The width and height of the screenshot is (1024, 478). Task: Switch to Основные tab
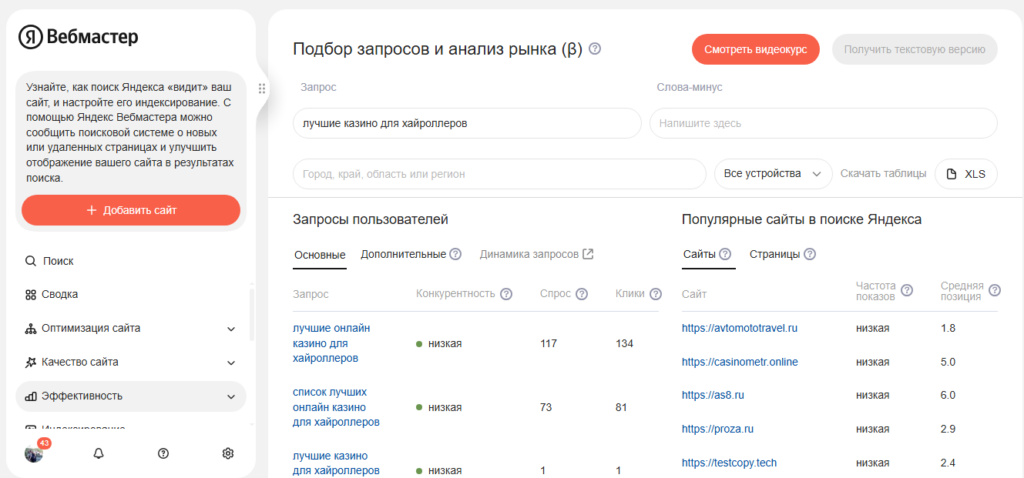point(320,255)
